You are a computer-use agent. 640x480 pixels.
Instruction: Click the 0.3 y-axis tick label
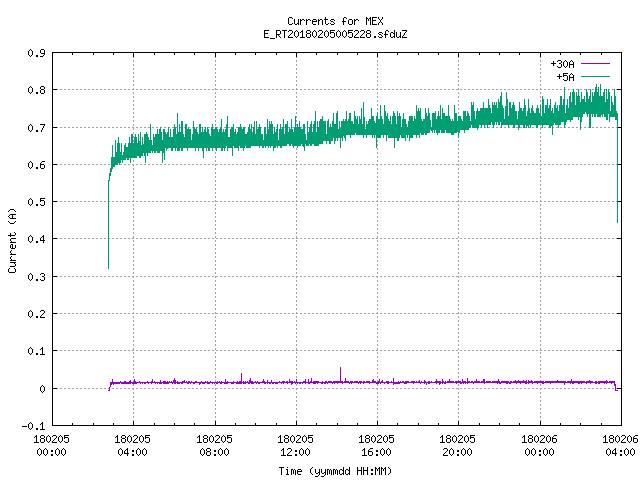point(36,277)
